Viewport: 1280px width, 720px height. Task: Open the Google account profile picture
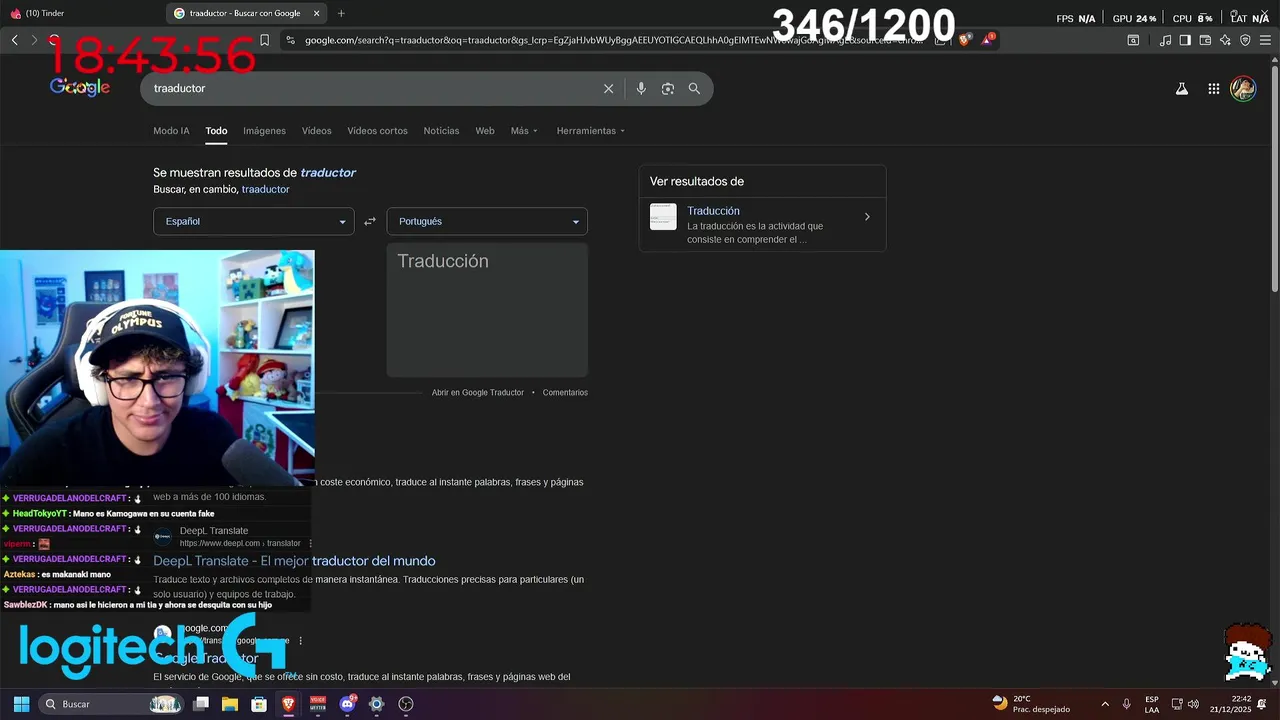tap(1243, 88)
